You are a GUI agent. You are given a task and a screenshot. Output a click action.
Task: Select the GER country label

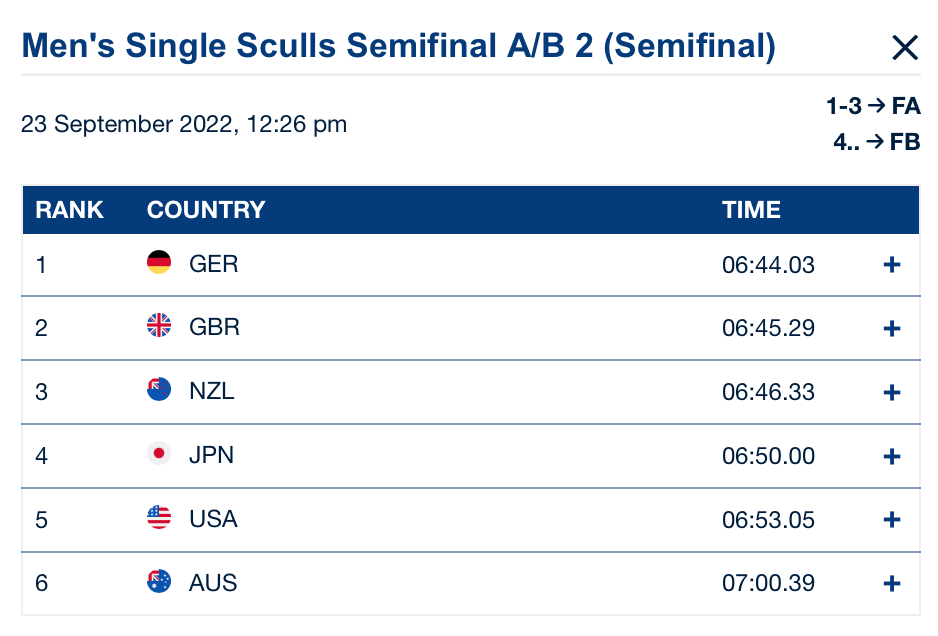(213, 264)
